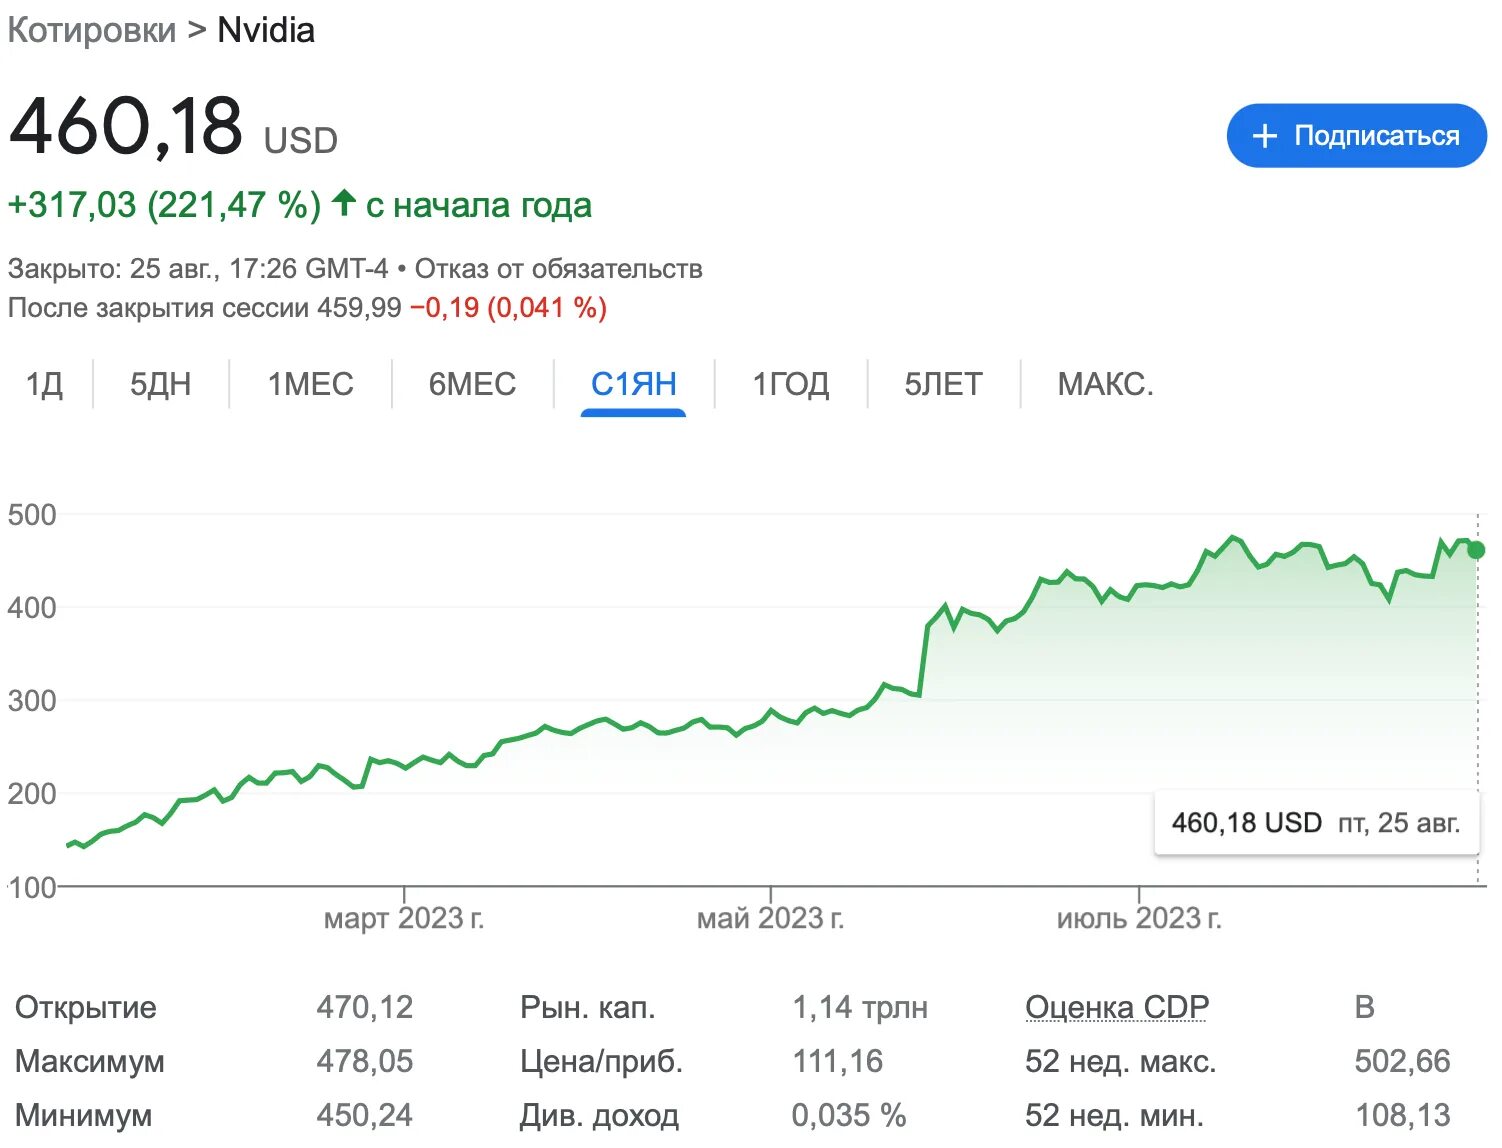
Task: Click the +317,03 (221,47 %) change text
Action: click(x=164, y=205)
